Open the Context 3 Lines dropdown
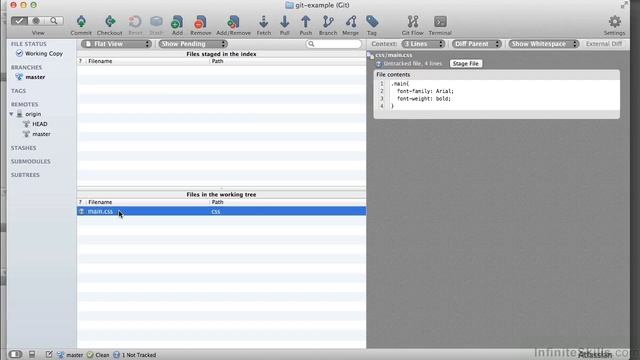The width and height of the screenshot is (640, 360). 423,44
